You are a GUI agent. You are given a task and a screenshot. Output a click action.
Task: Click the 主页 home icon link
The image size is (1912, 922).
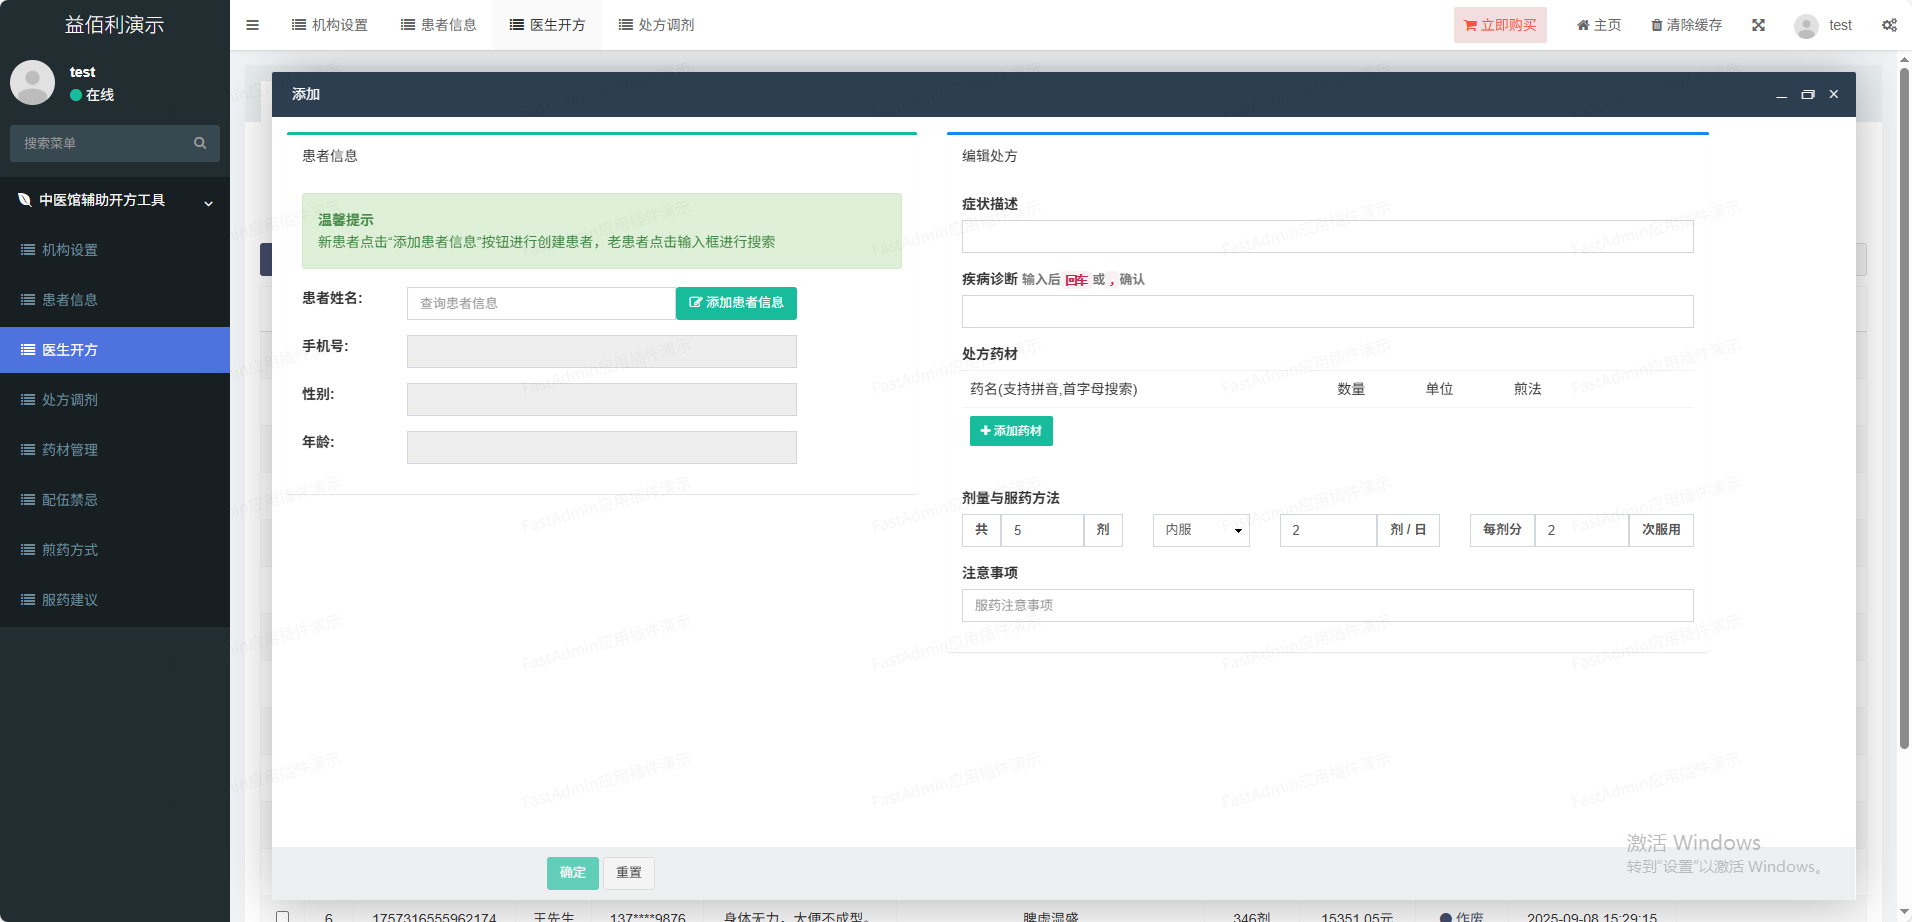click(1599, 25)
